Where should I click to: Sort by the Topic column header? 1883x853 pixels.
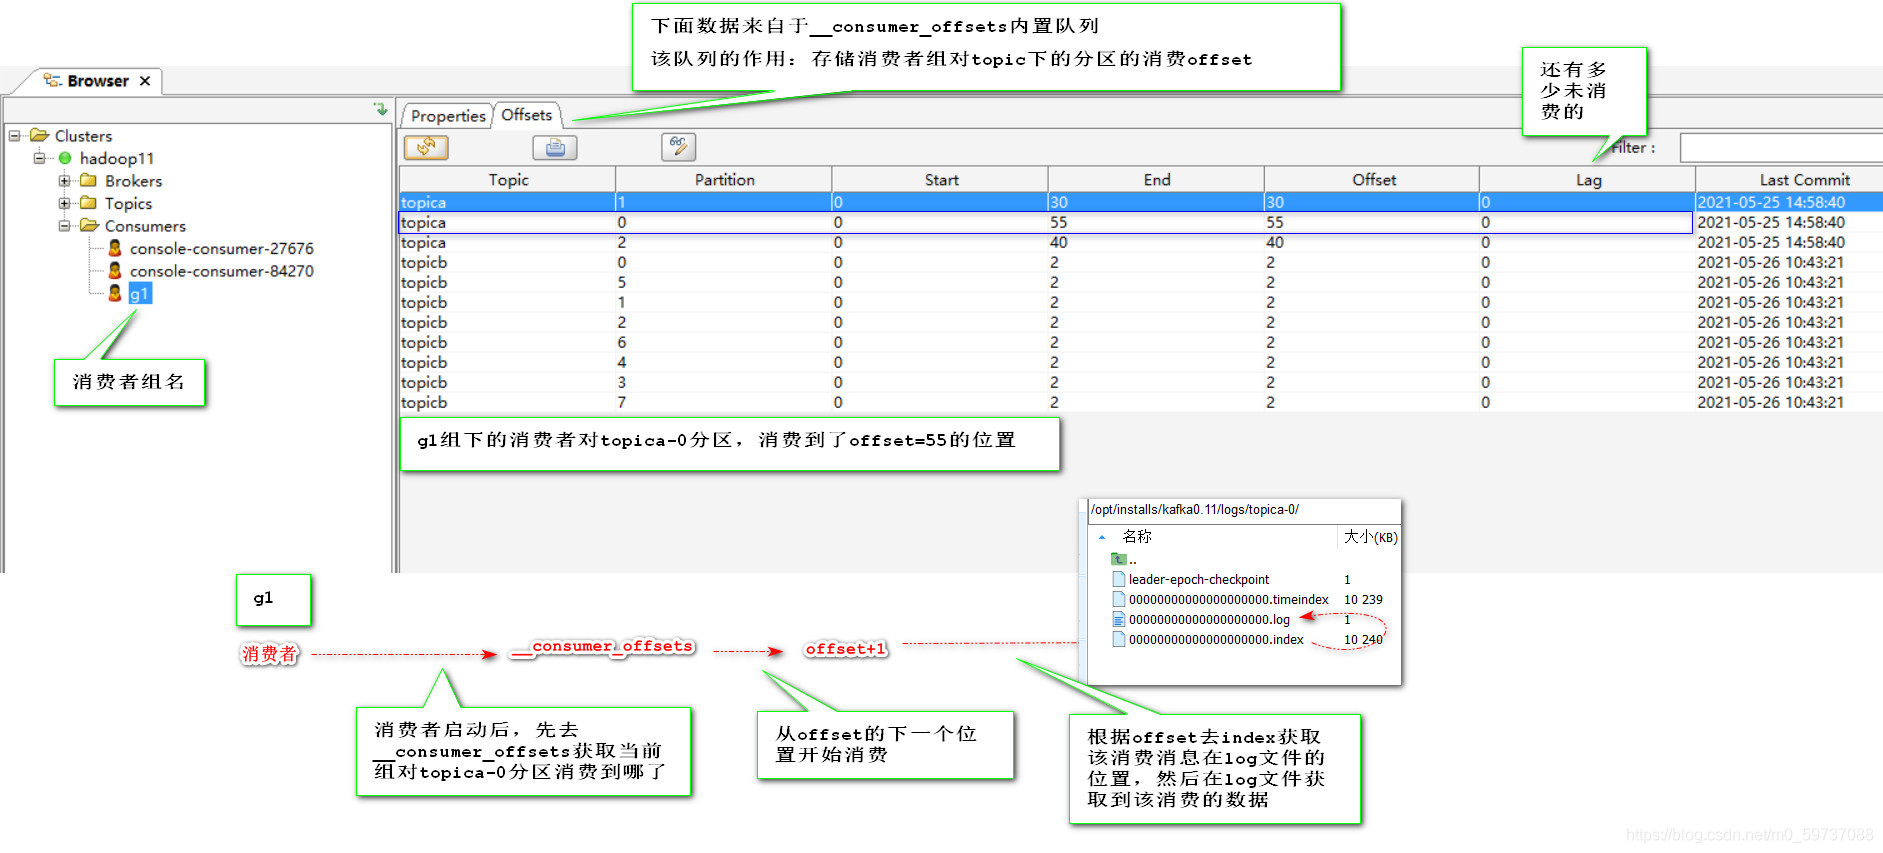coord(508,180)
